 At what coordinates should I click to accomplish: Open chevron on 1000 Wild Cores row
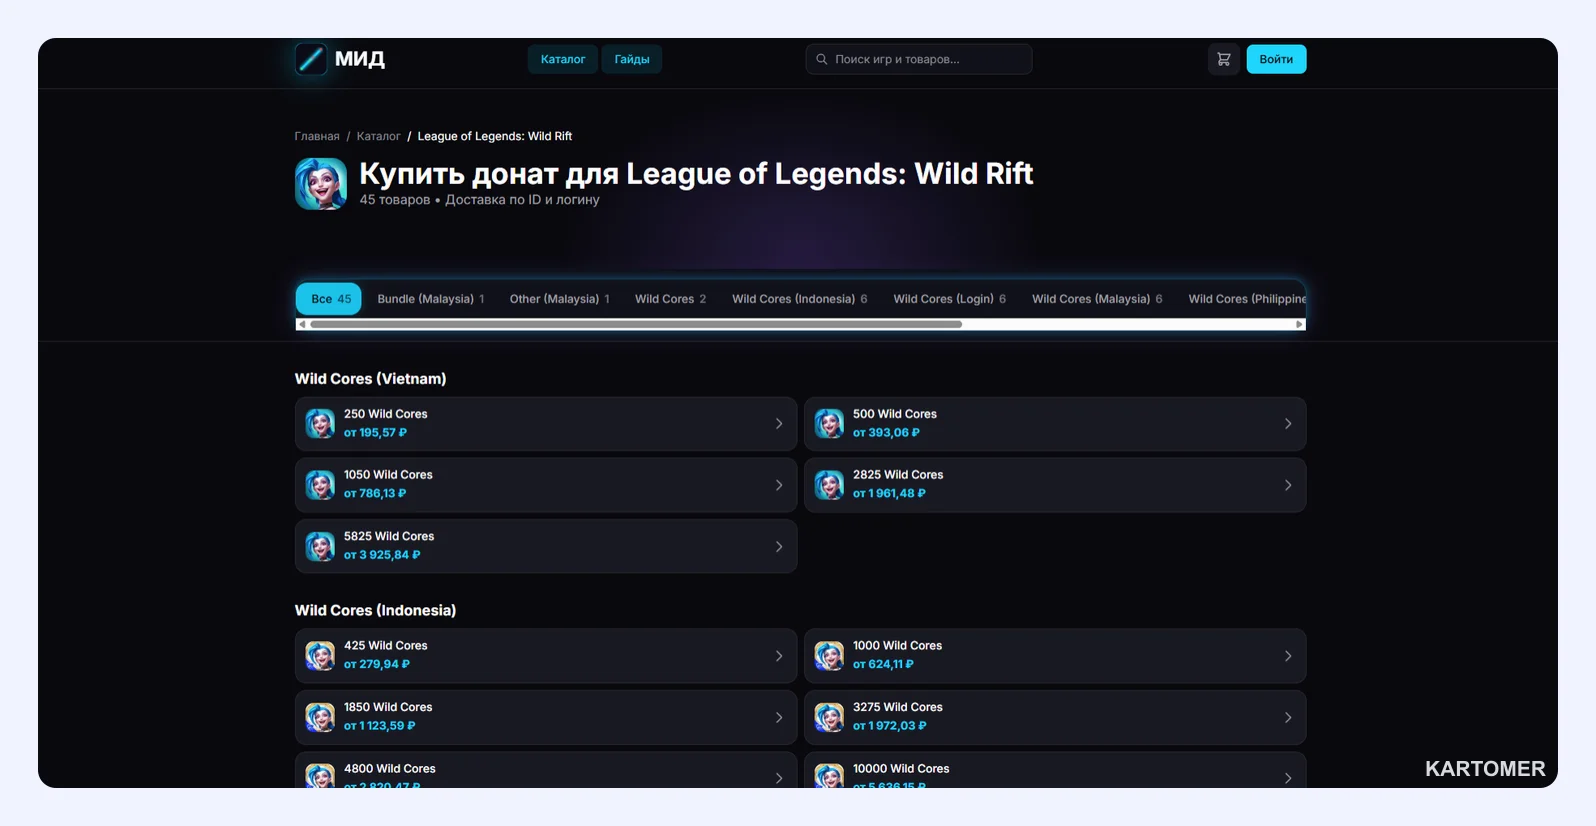pos(1288,656)
